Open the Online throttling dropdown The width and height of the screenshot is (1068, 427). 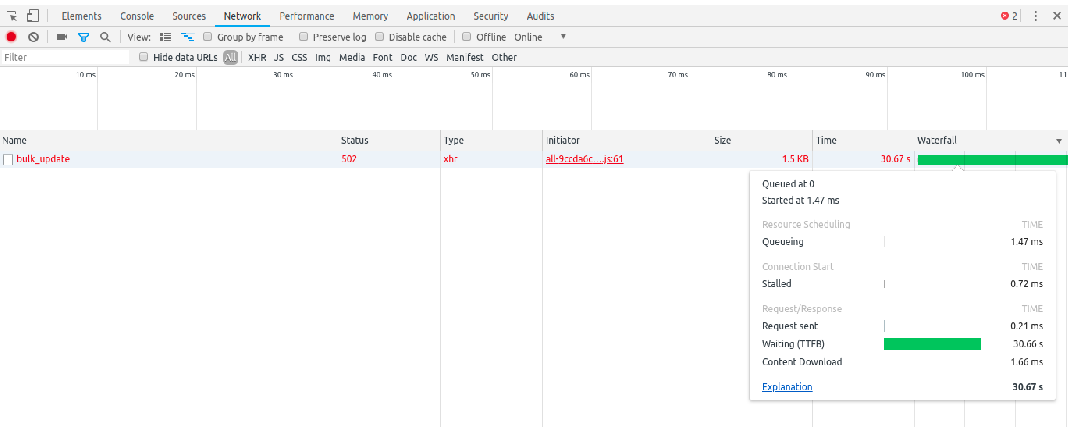tap(541, 37)
